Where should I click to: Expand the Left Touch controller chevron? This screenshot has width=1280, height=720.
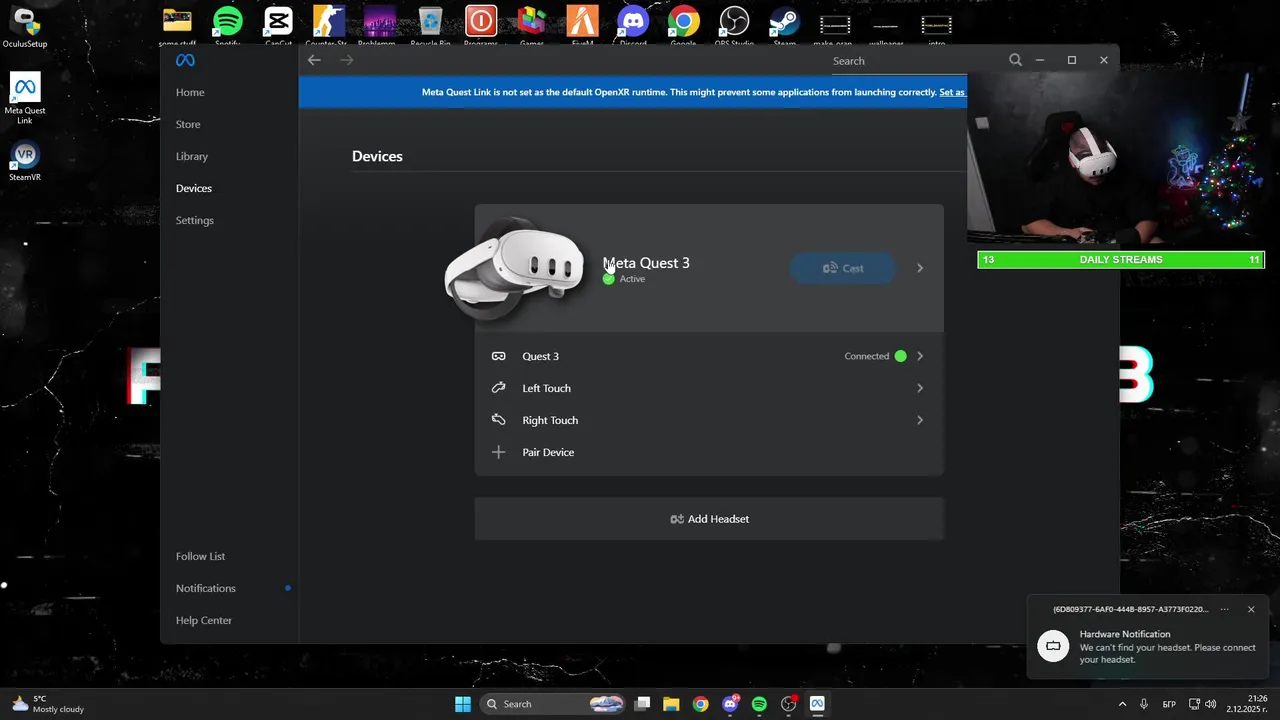(x=920, y=388)
